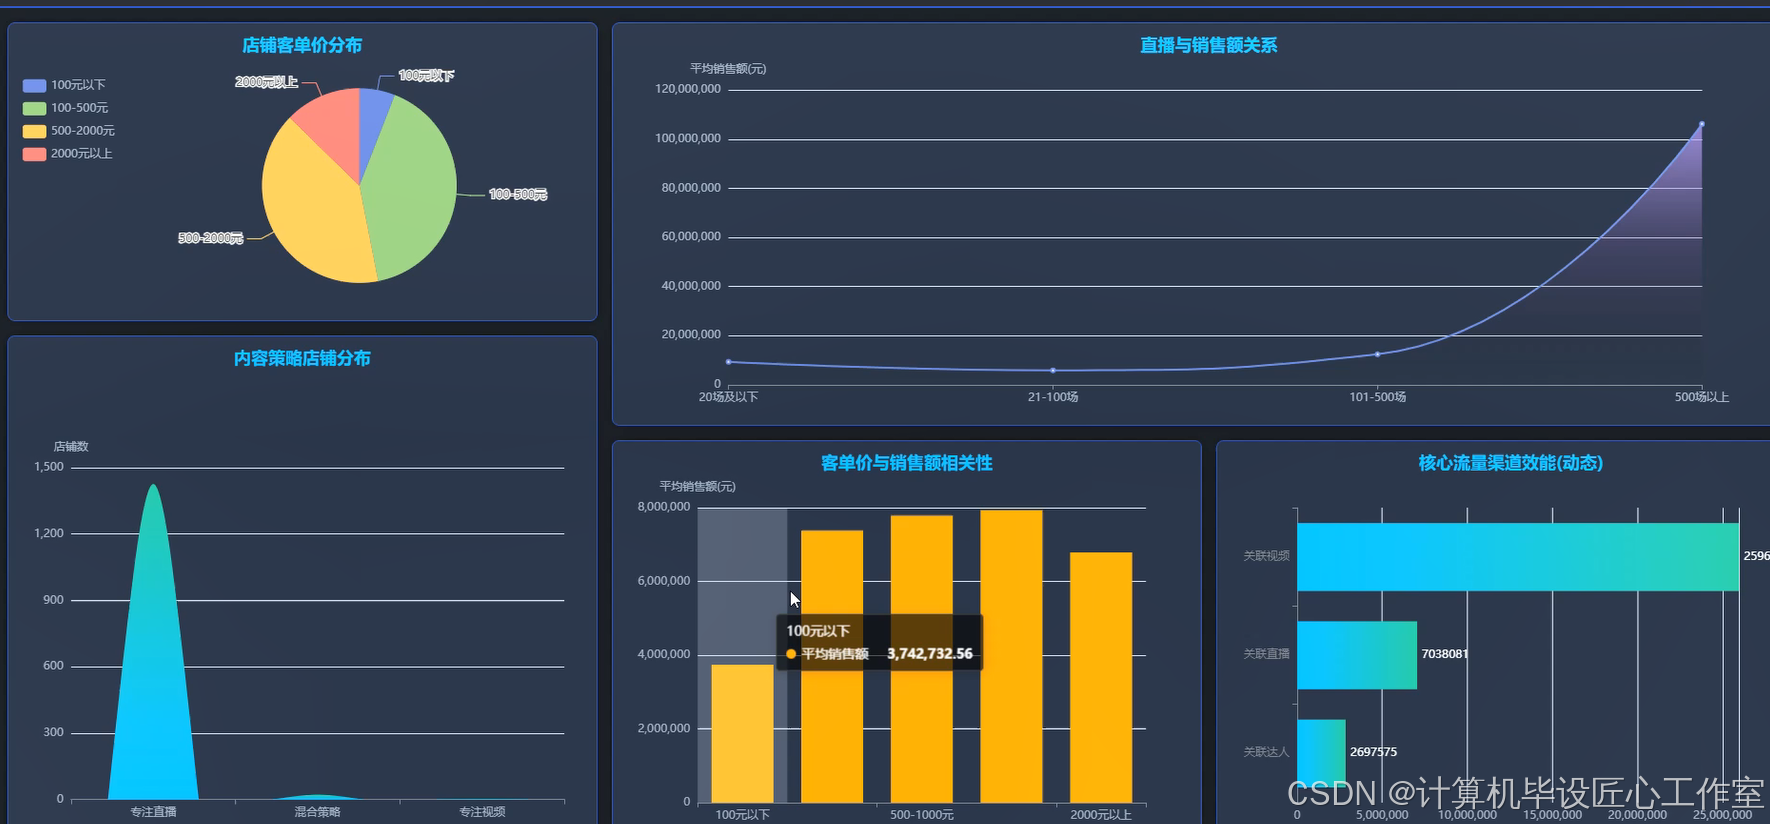Toggle the 2000元以上 legend entry
The width and height of the screenshot is (1770, 824).
click(x=67, y=154)
